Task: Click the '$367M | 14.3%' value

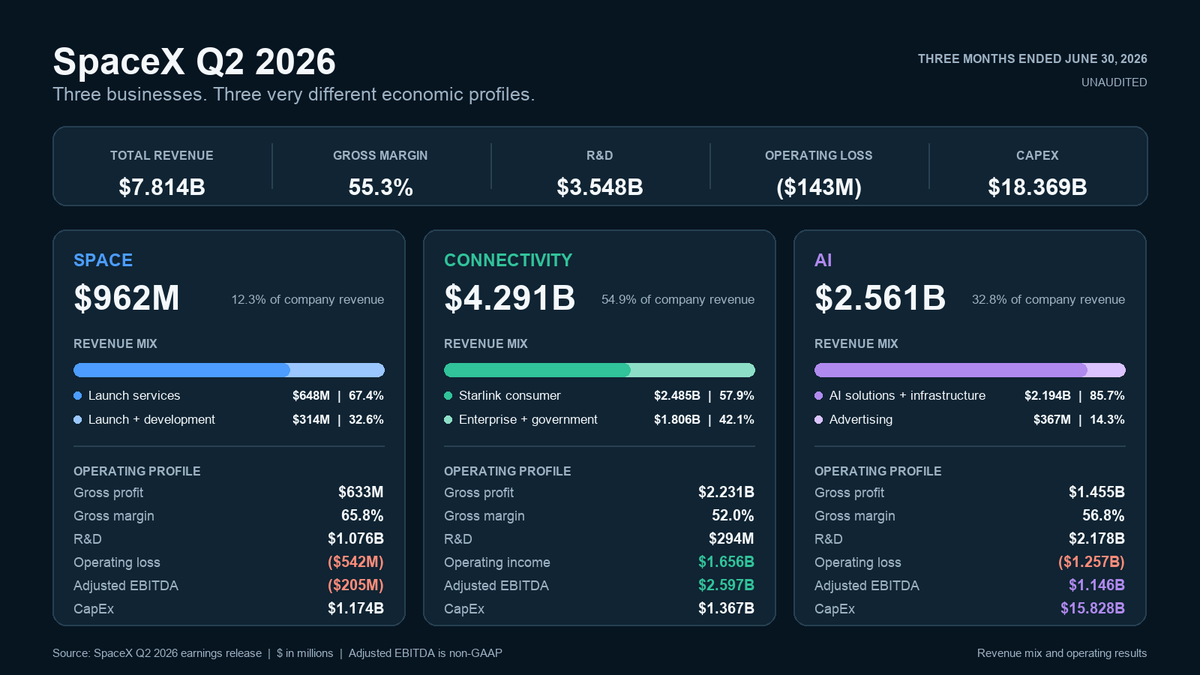Action: 1079,420
